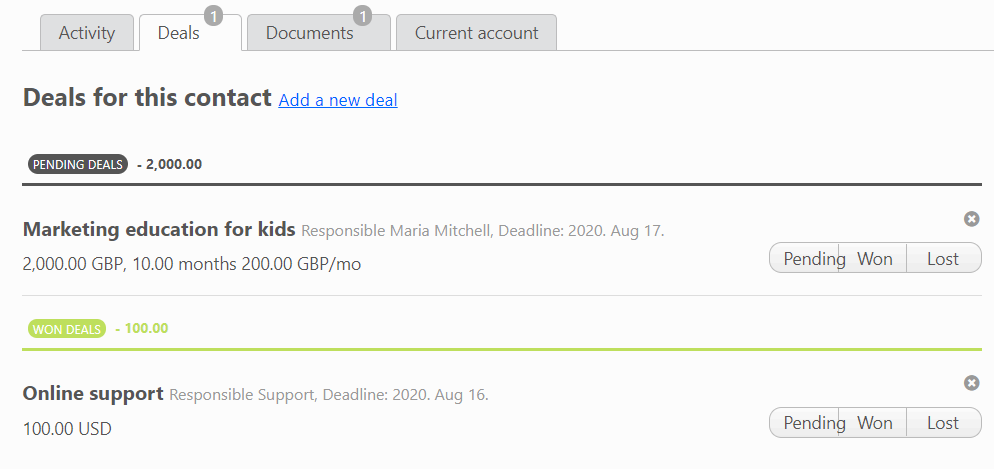
Task: Click Add a new deal link
Action: pyautogui.click(x=338, y=100)
